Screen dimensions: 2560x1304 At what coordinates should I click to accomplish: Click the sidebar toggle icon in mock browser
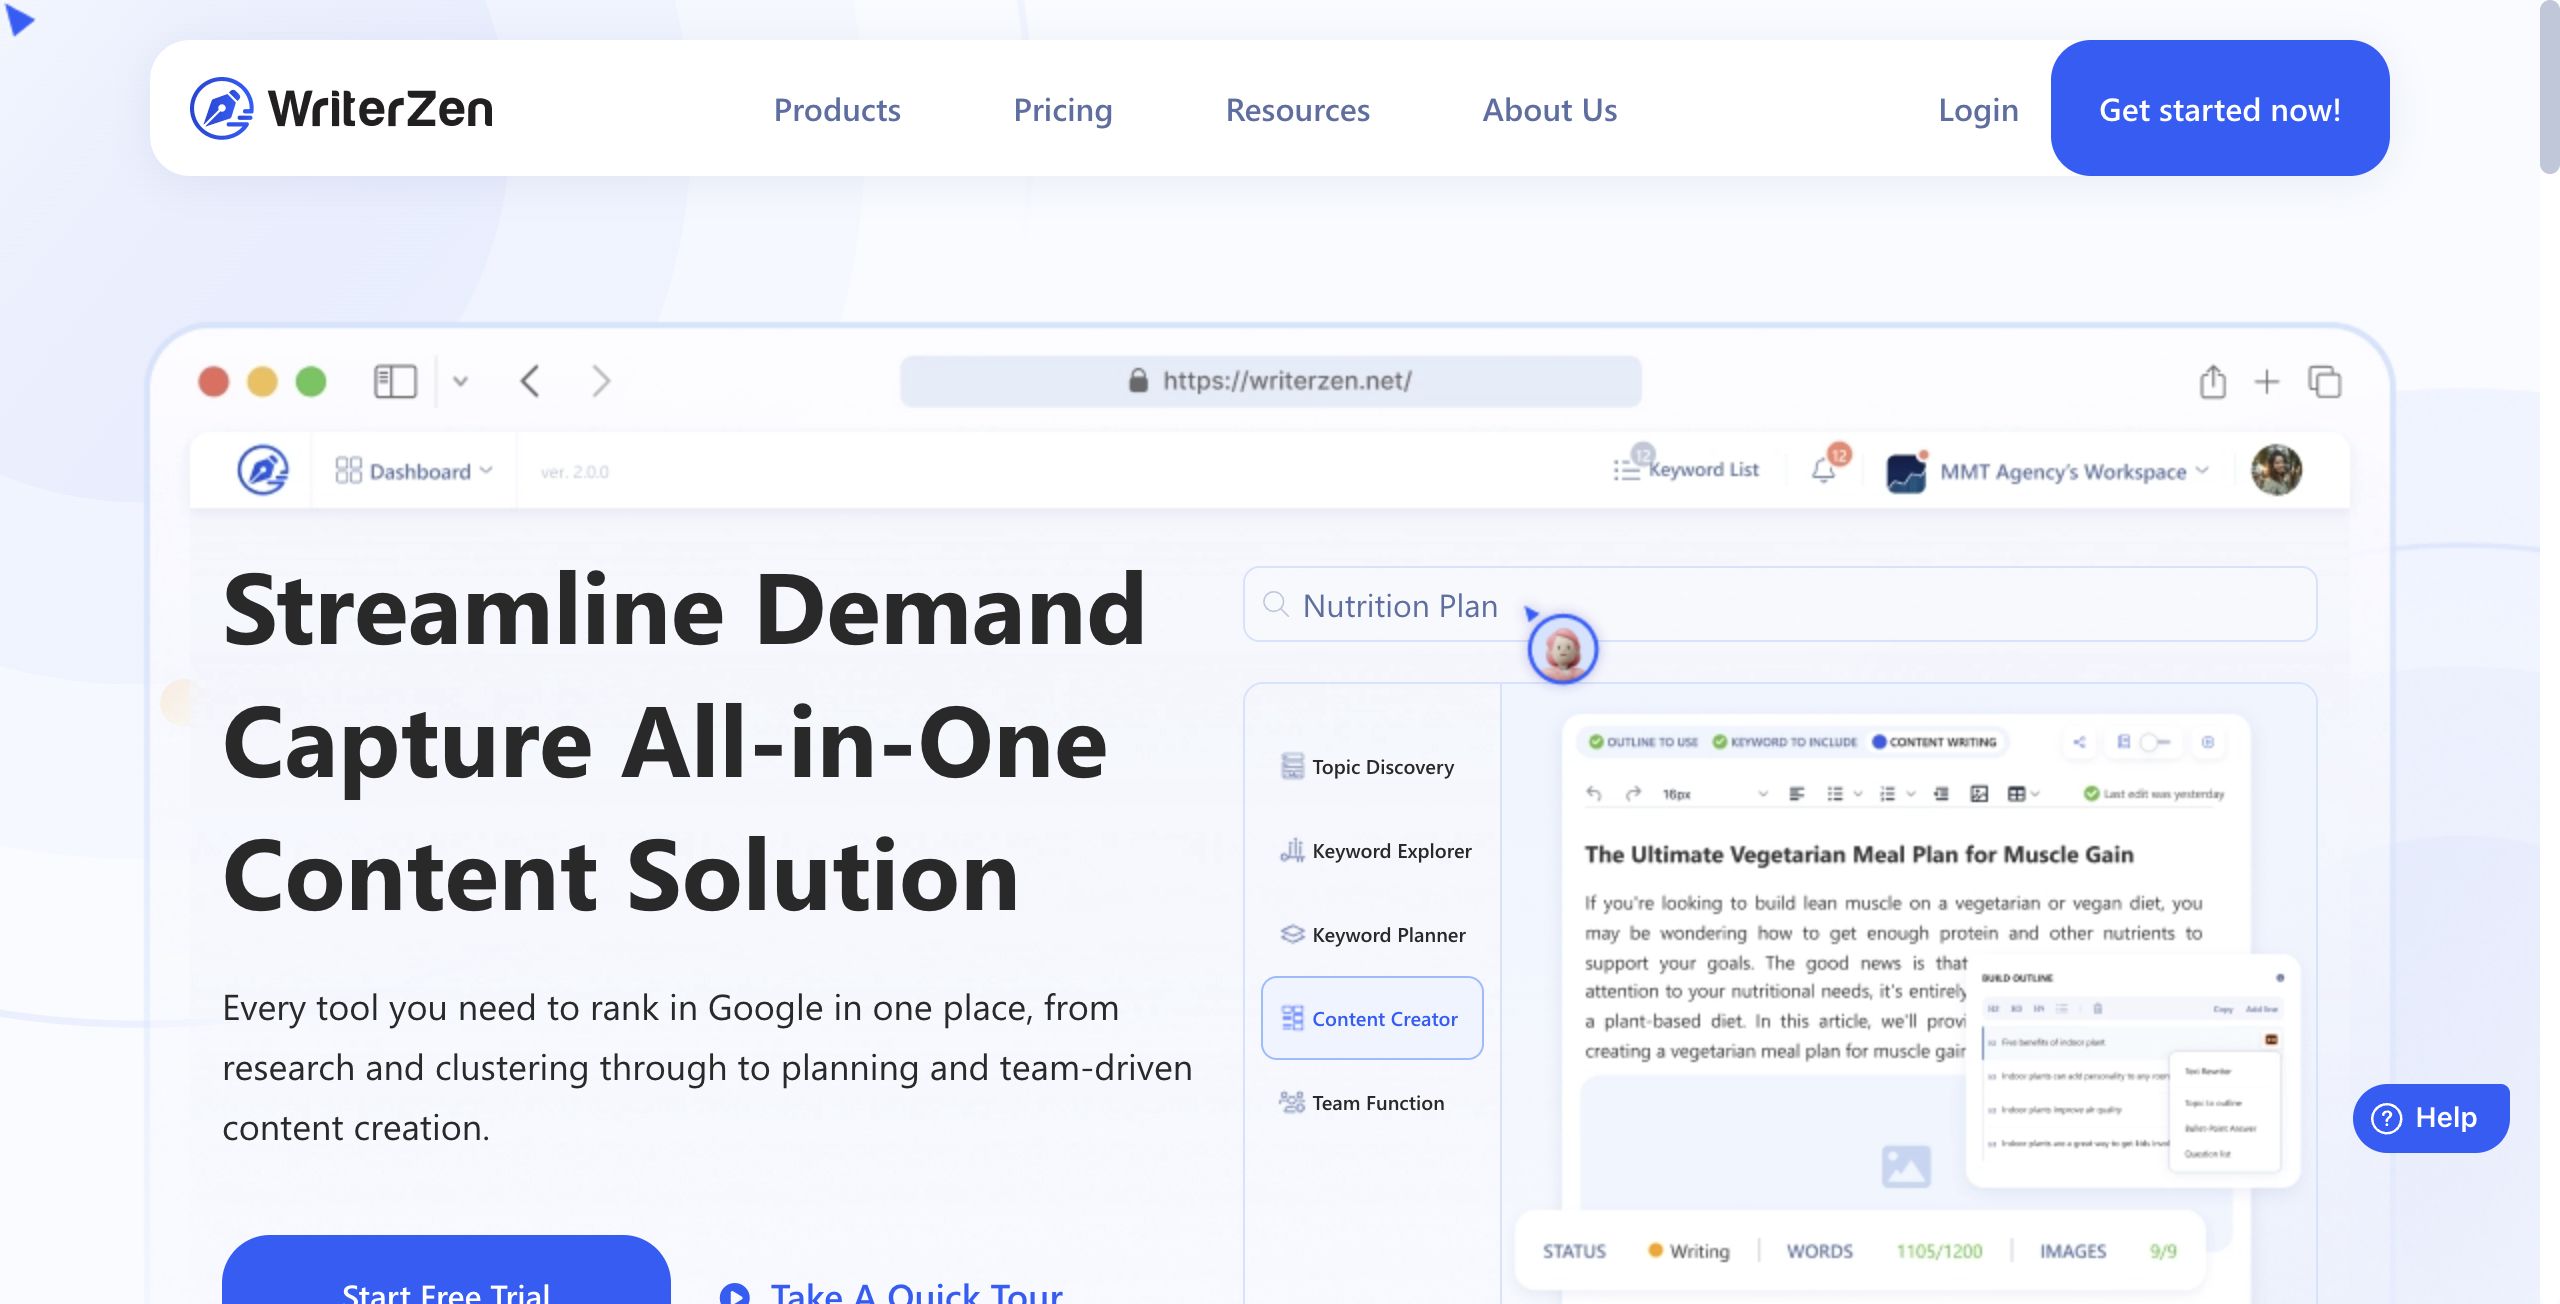[x=395, y=381]
